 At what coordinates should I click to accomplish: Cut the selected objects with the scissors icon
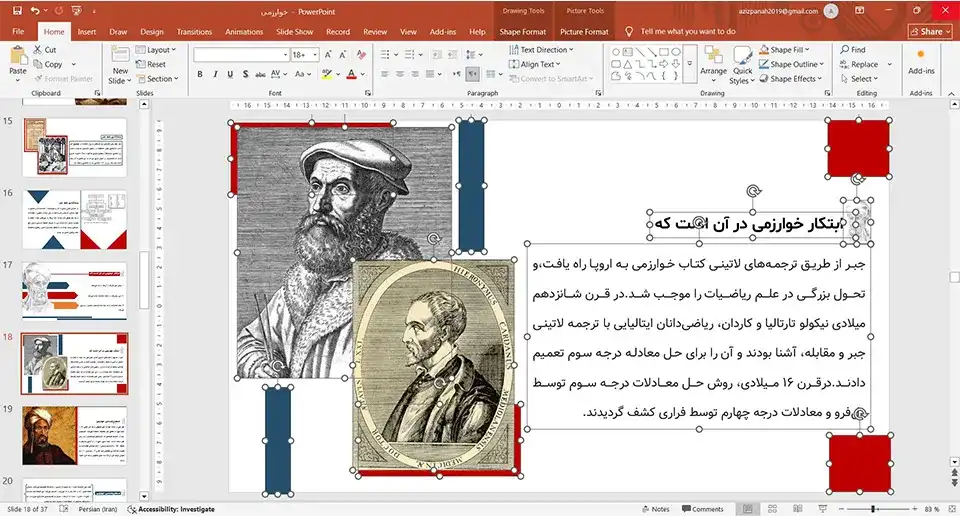pos(45,50)
